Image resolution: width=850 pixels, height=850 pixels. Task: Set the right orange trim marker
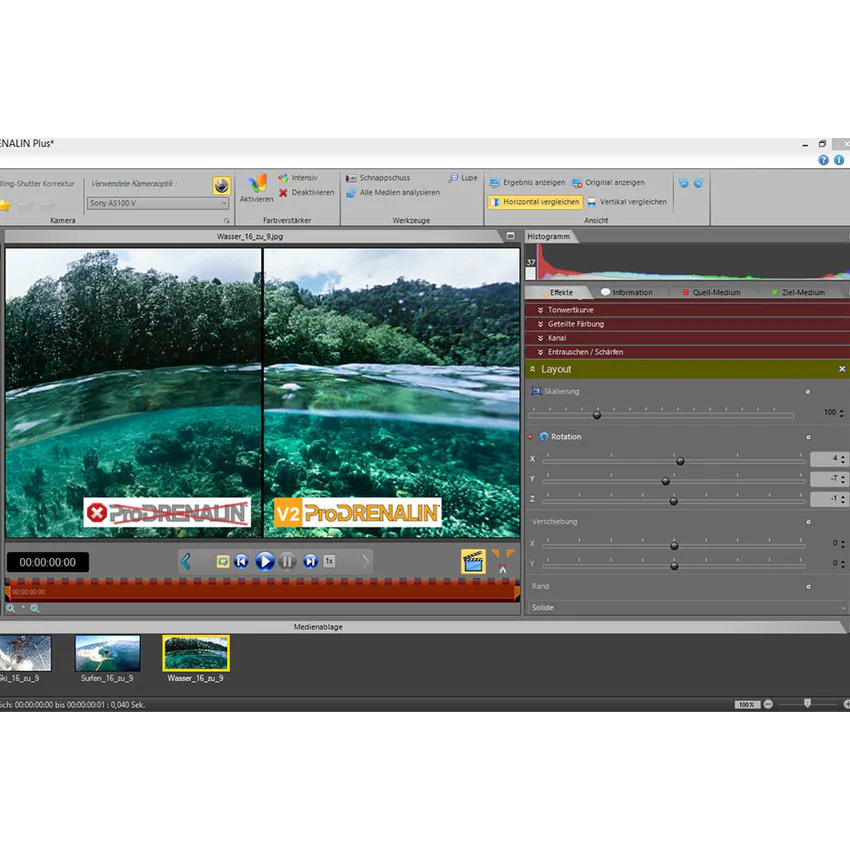[510, 553]
